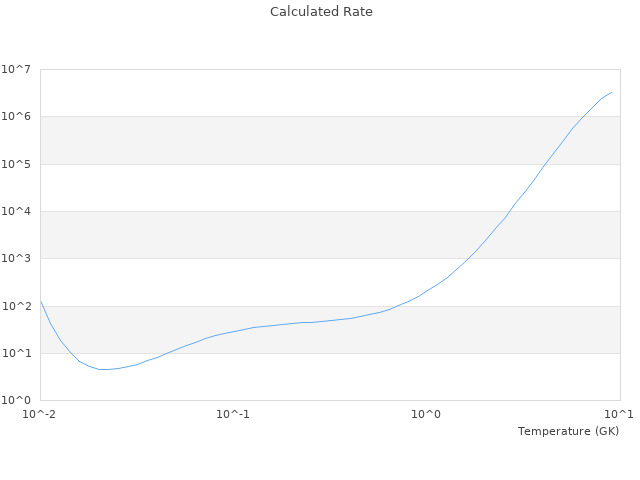
Task: Click the "Calculated Rate" chart title
Action: coord(321,12)
